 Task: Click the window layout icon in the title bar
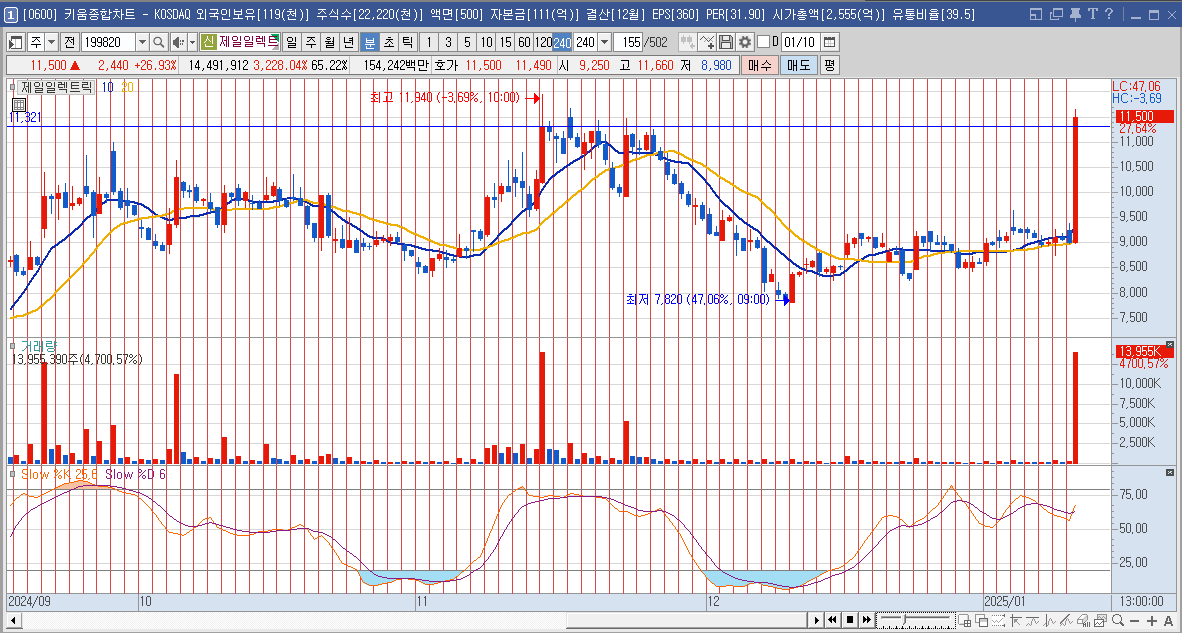[x=1037, y=14]
